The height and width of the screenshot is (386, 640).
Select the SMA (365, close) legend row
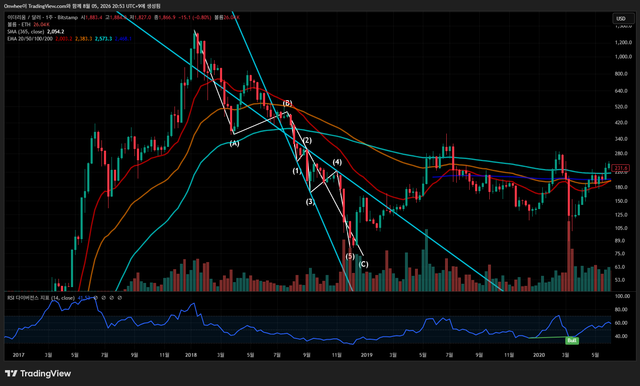point(36,31)
